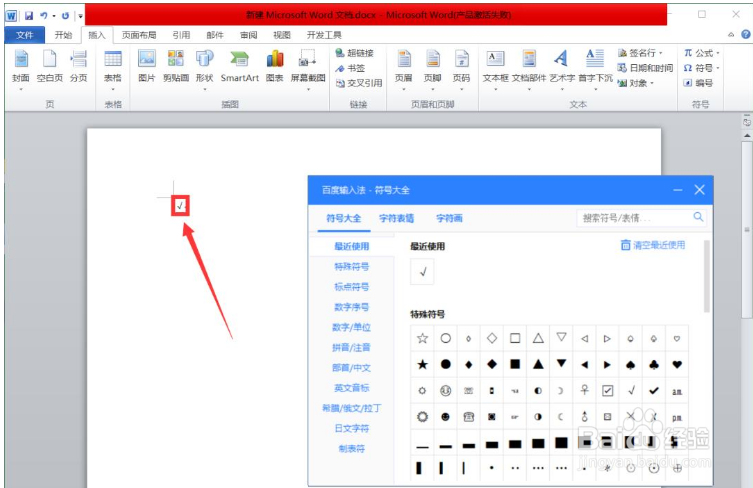Expand the Signature Line (签名行) dropdown
The width and height of the screenshot is (753, 488).
click(x=661, y=53)
